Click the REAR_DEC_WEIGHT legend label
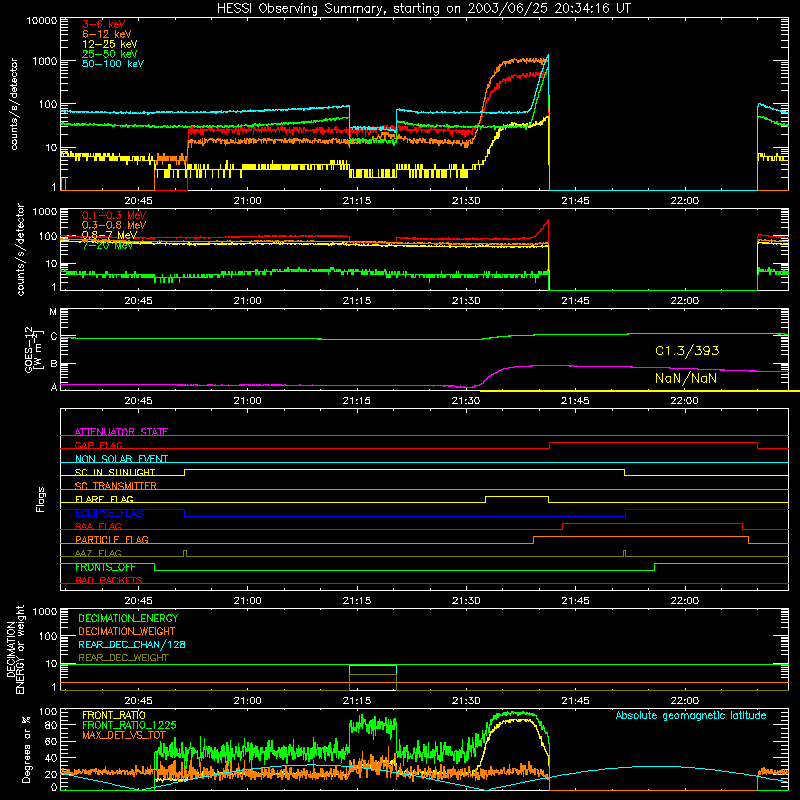This screenshot has height=800, width=800. pyautogui.click(x=123, y=658)
